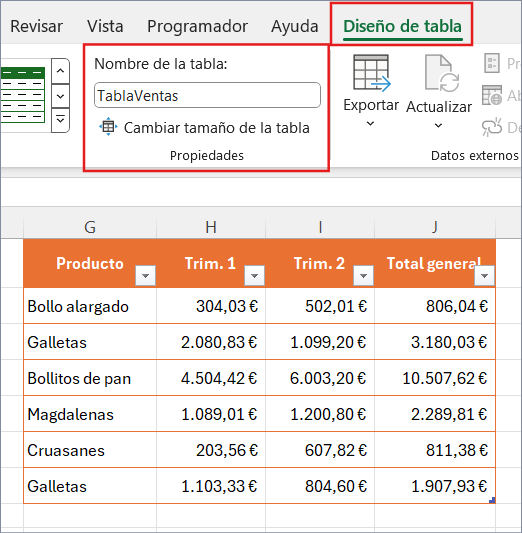Screen dimensions: 522x533
Task: Click the cell 502,01 €
Action: point(320,306)
